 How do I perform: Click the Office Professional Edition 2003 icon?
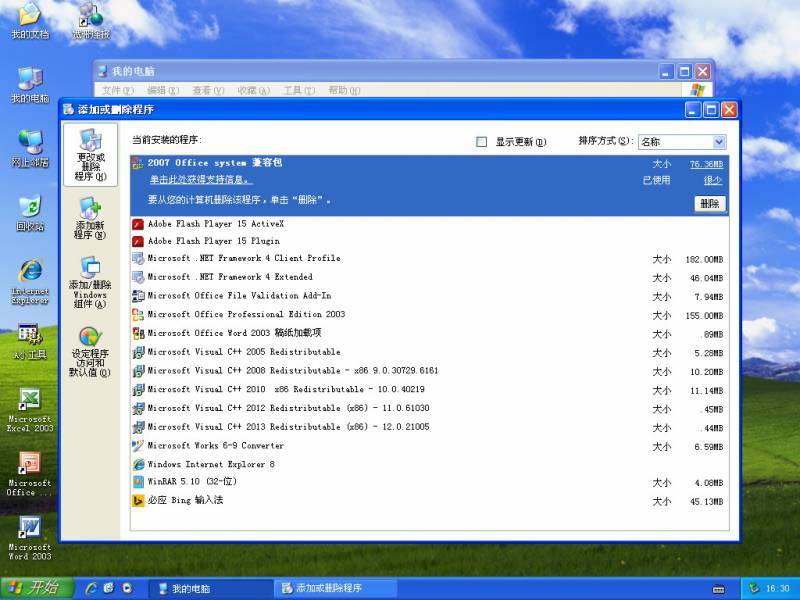(x=138, y=315)
